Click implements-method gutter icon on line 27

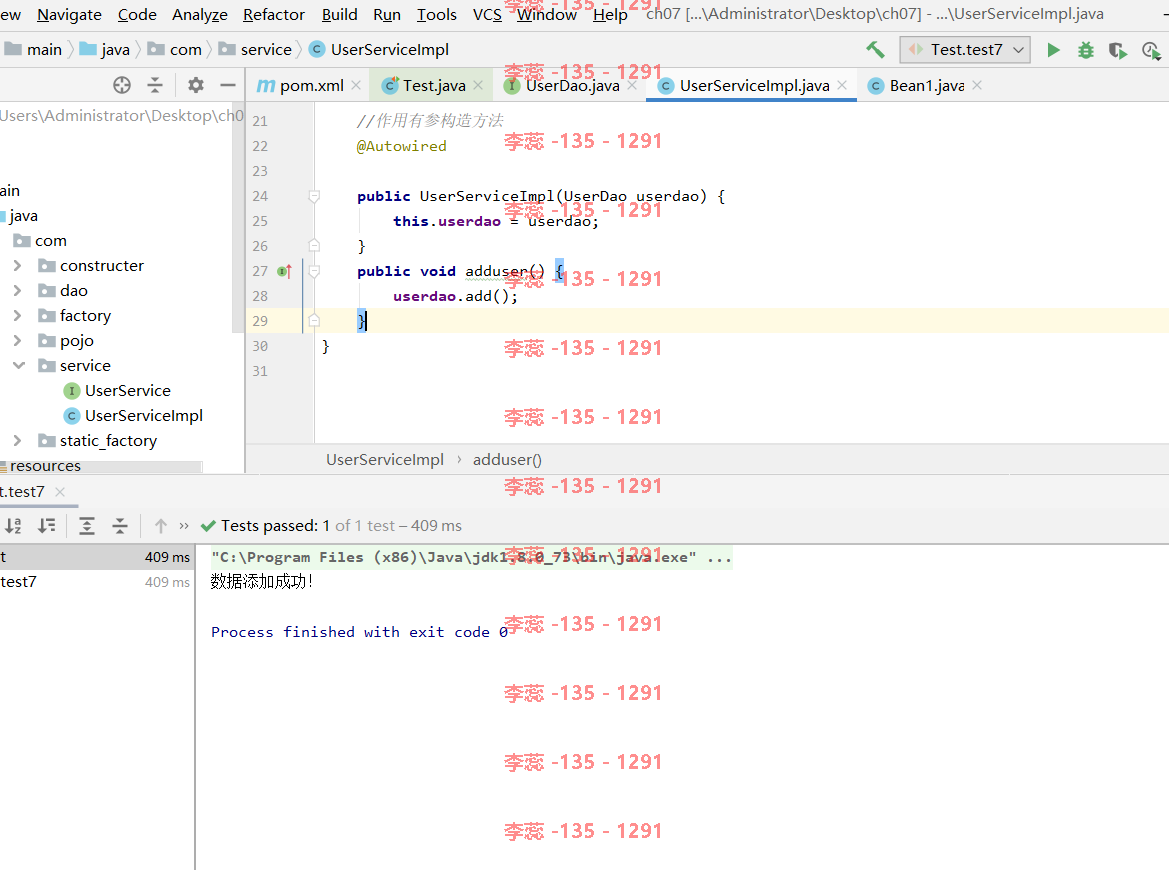point(283,271)
